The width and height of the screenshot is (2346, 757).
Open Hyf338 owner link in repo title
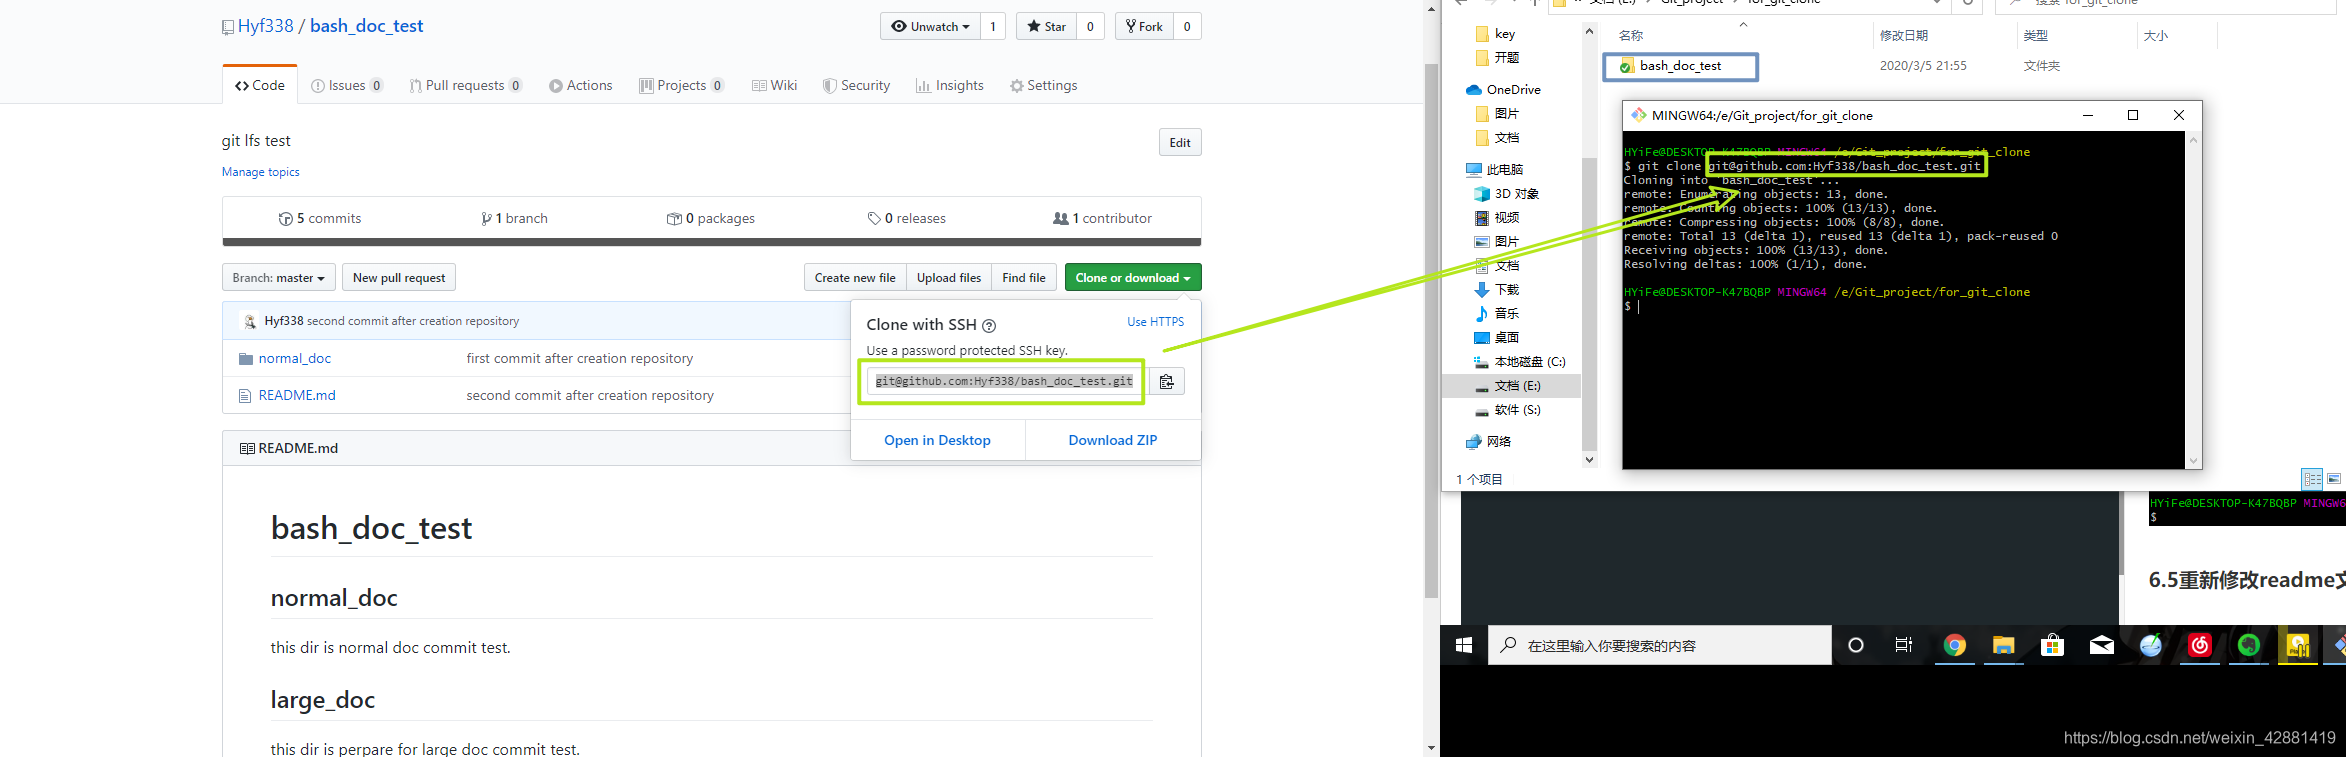click(x=266, y=26)
